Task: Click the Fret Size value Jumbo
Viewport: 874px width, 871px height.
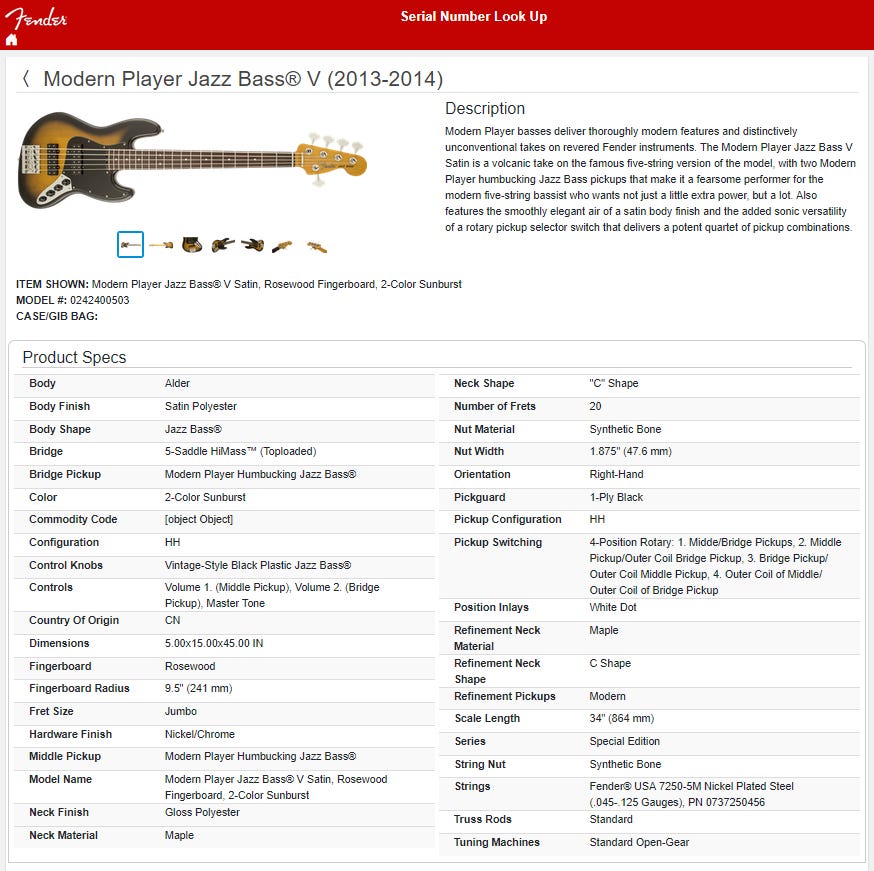Action: click(x=181, y=711)
